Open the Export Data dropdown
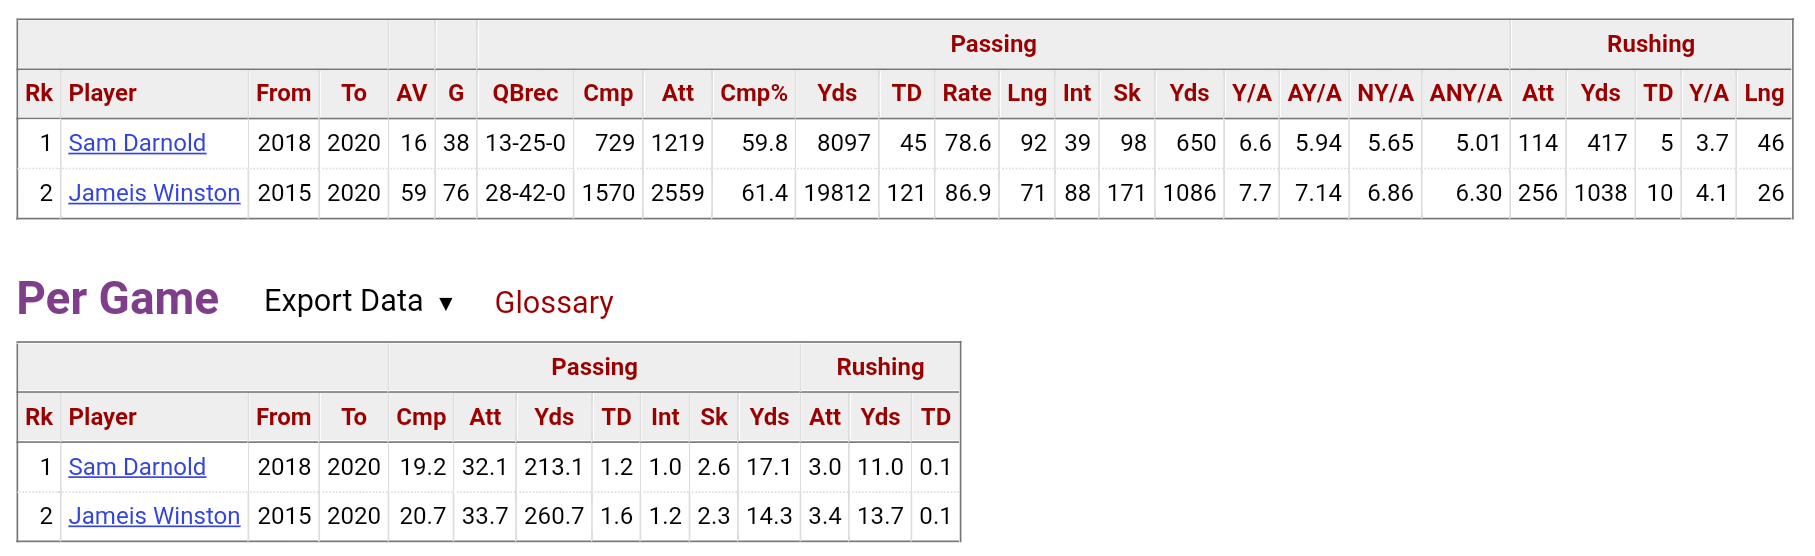 point(359,301)
